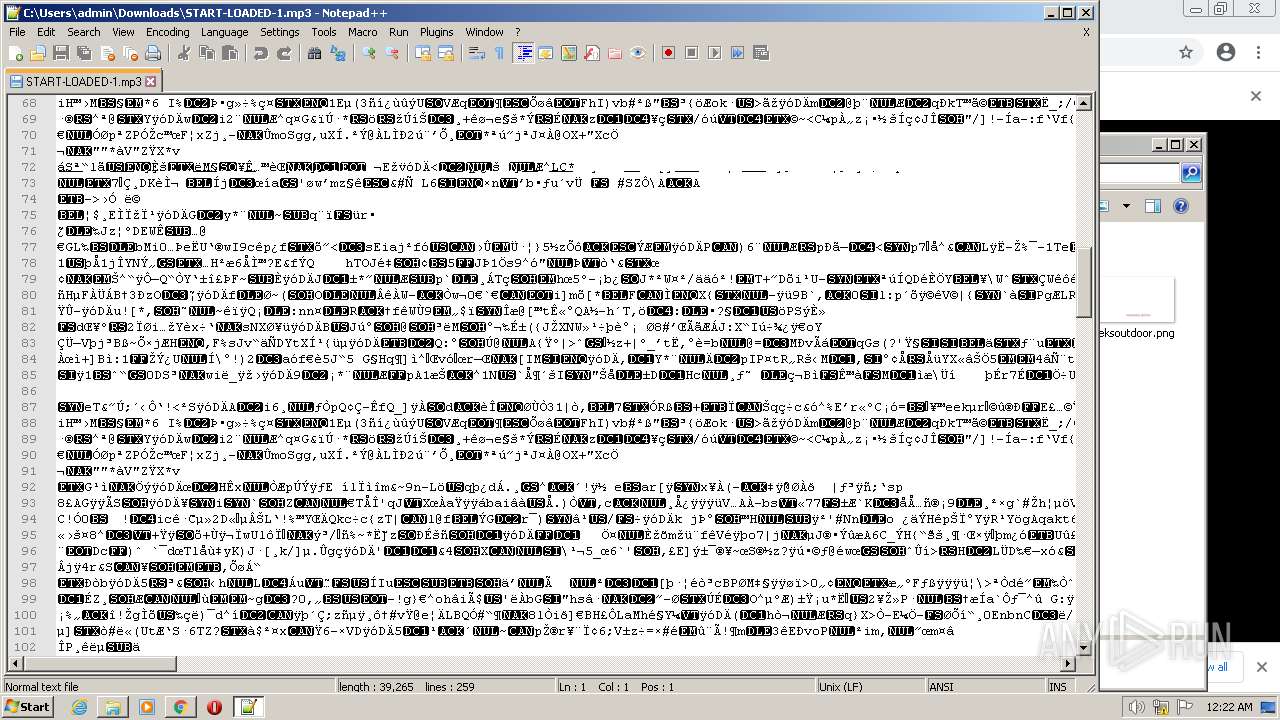Click the horizontal scrollbar right arrow
The width and height of the screenshot is (1280, 720).
(1068, 664)
